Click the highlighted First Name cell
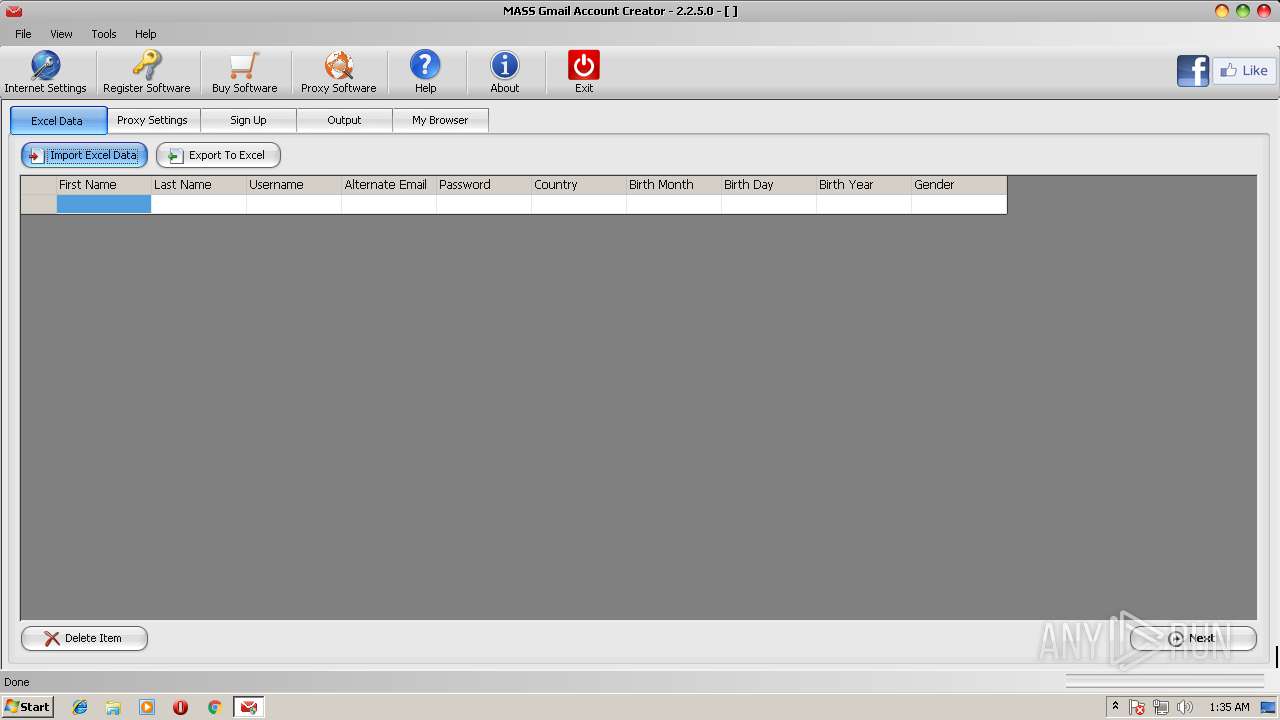The image size is (1280, 720). [x=103, y=204]
